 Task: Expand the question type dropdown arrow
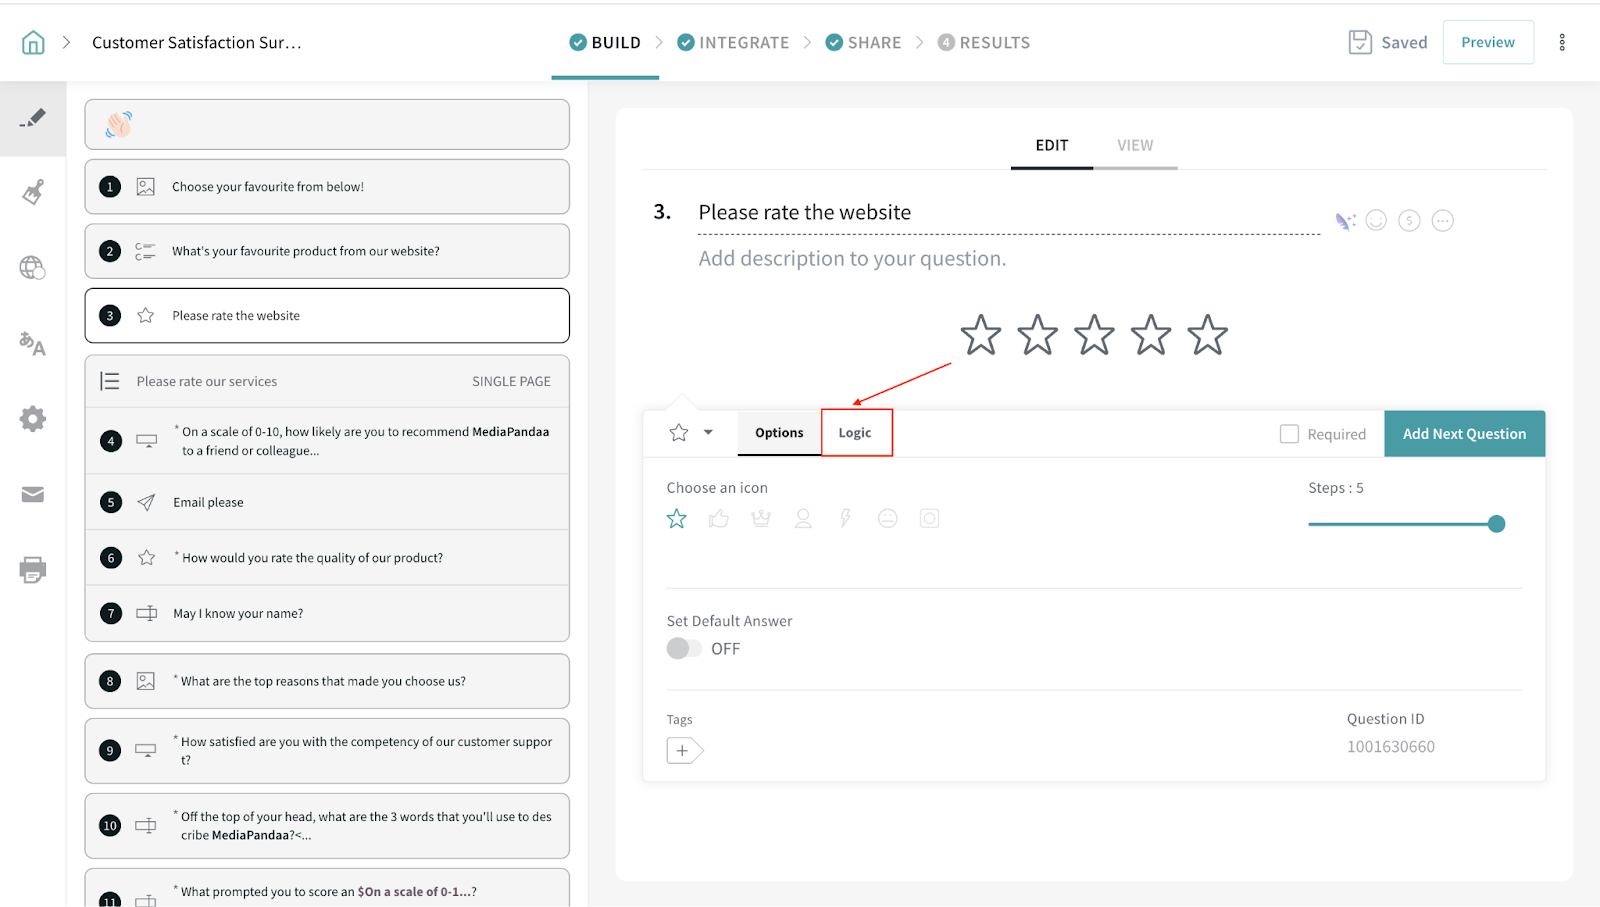click(x=708, y=433)
